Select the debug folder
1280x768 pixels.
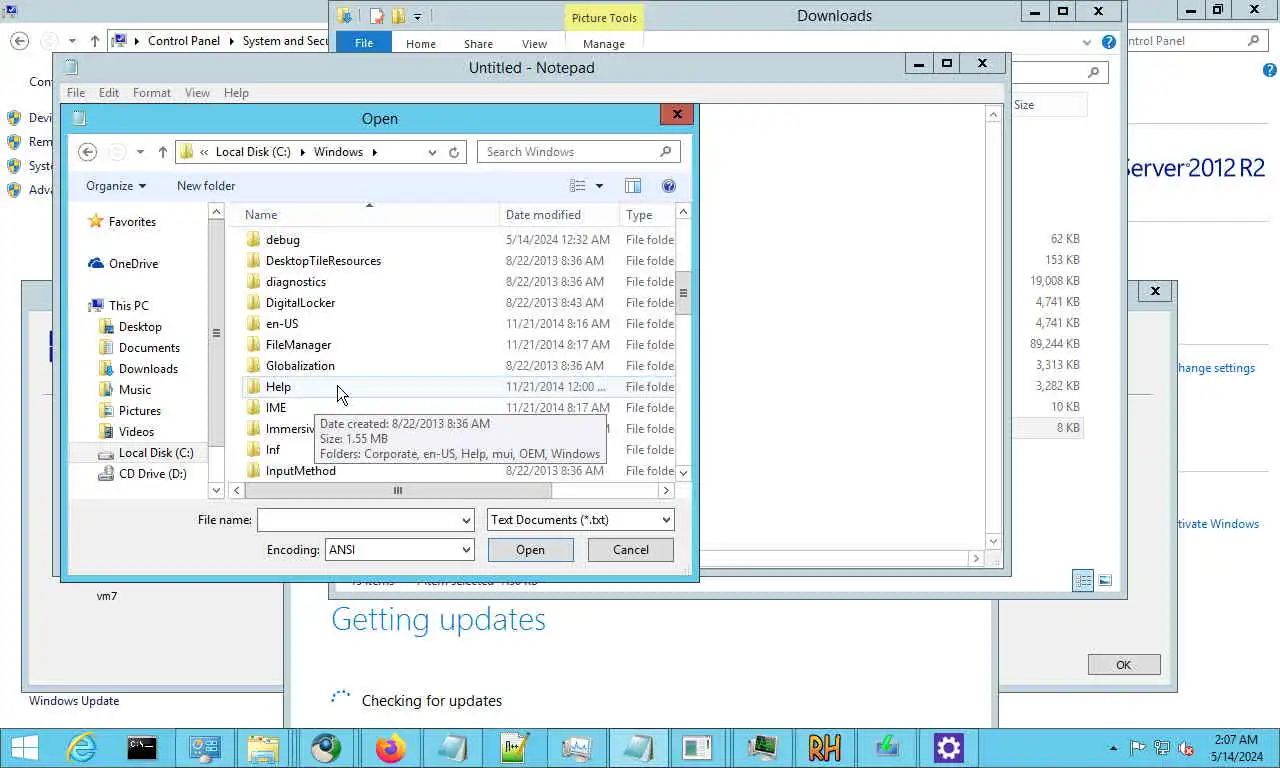click(283, 240)
